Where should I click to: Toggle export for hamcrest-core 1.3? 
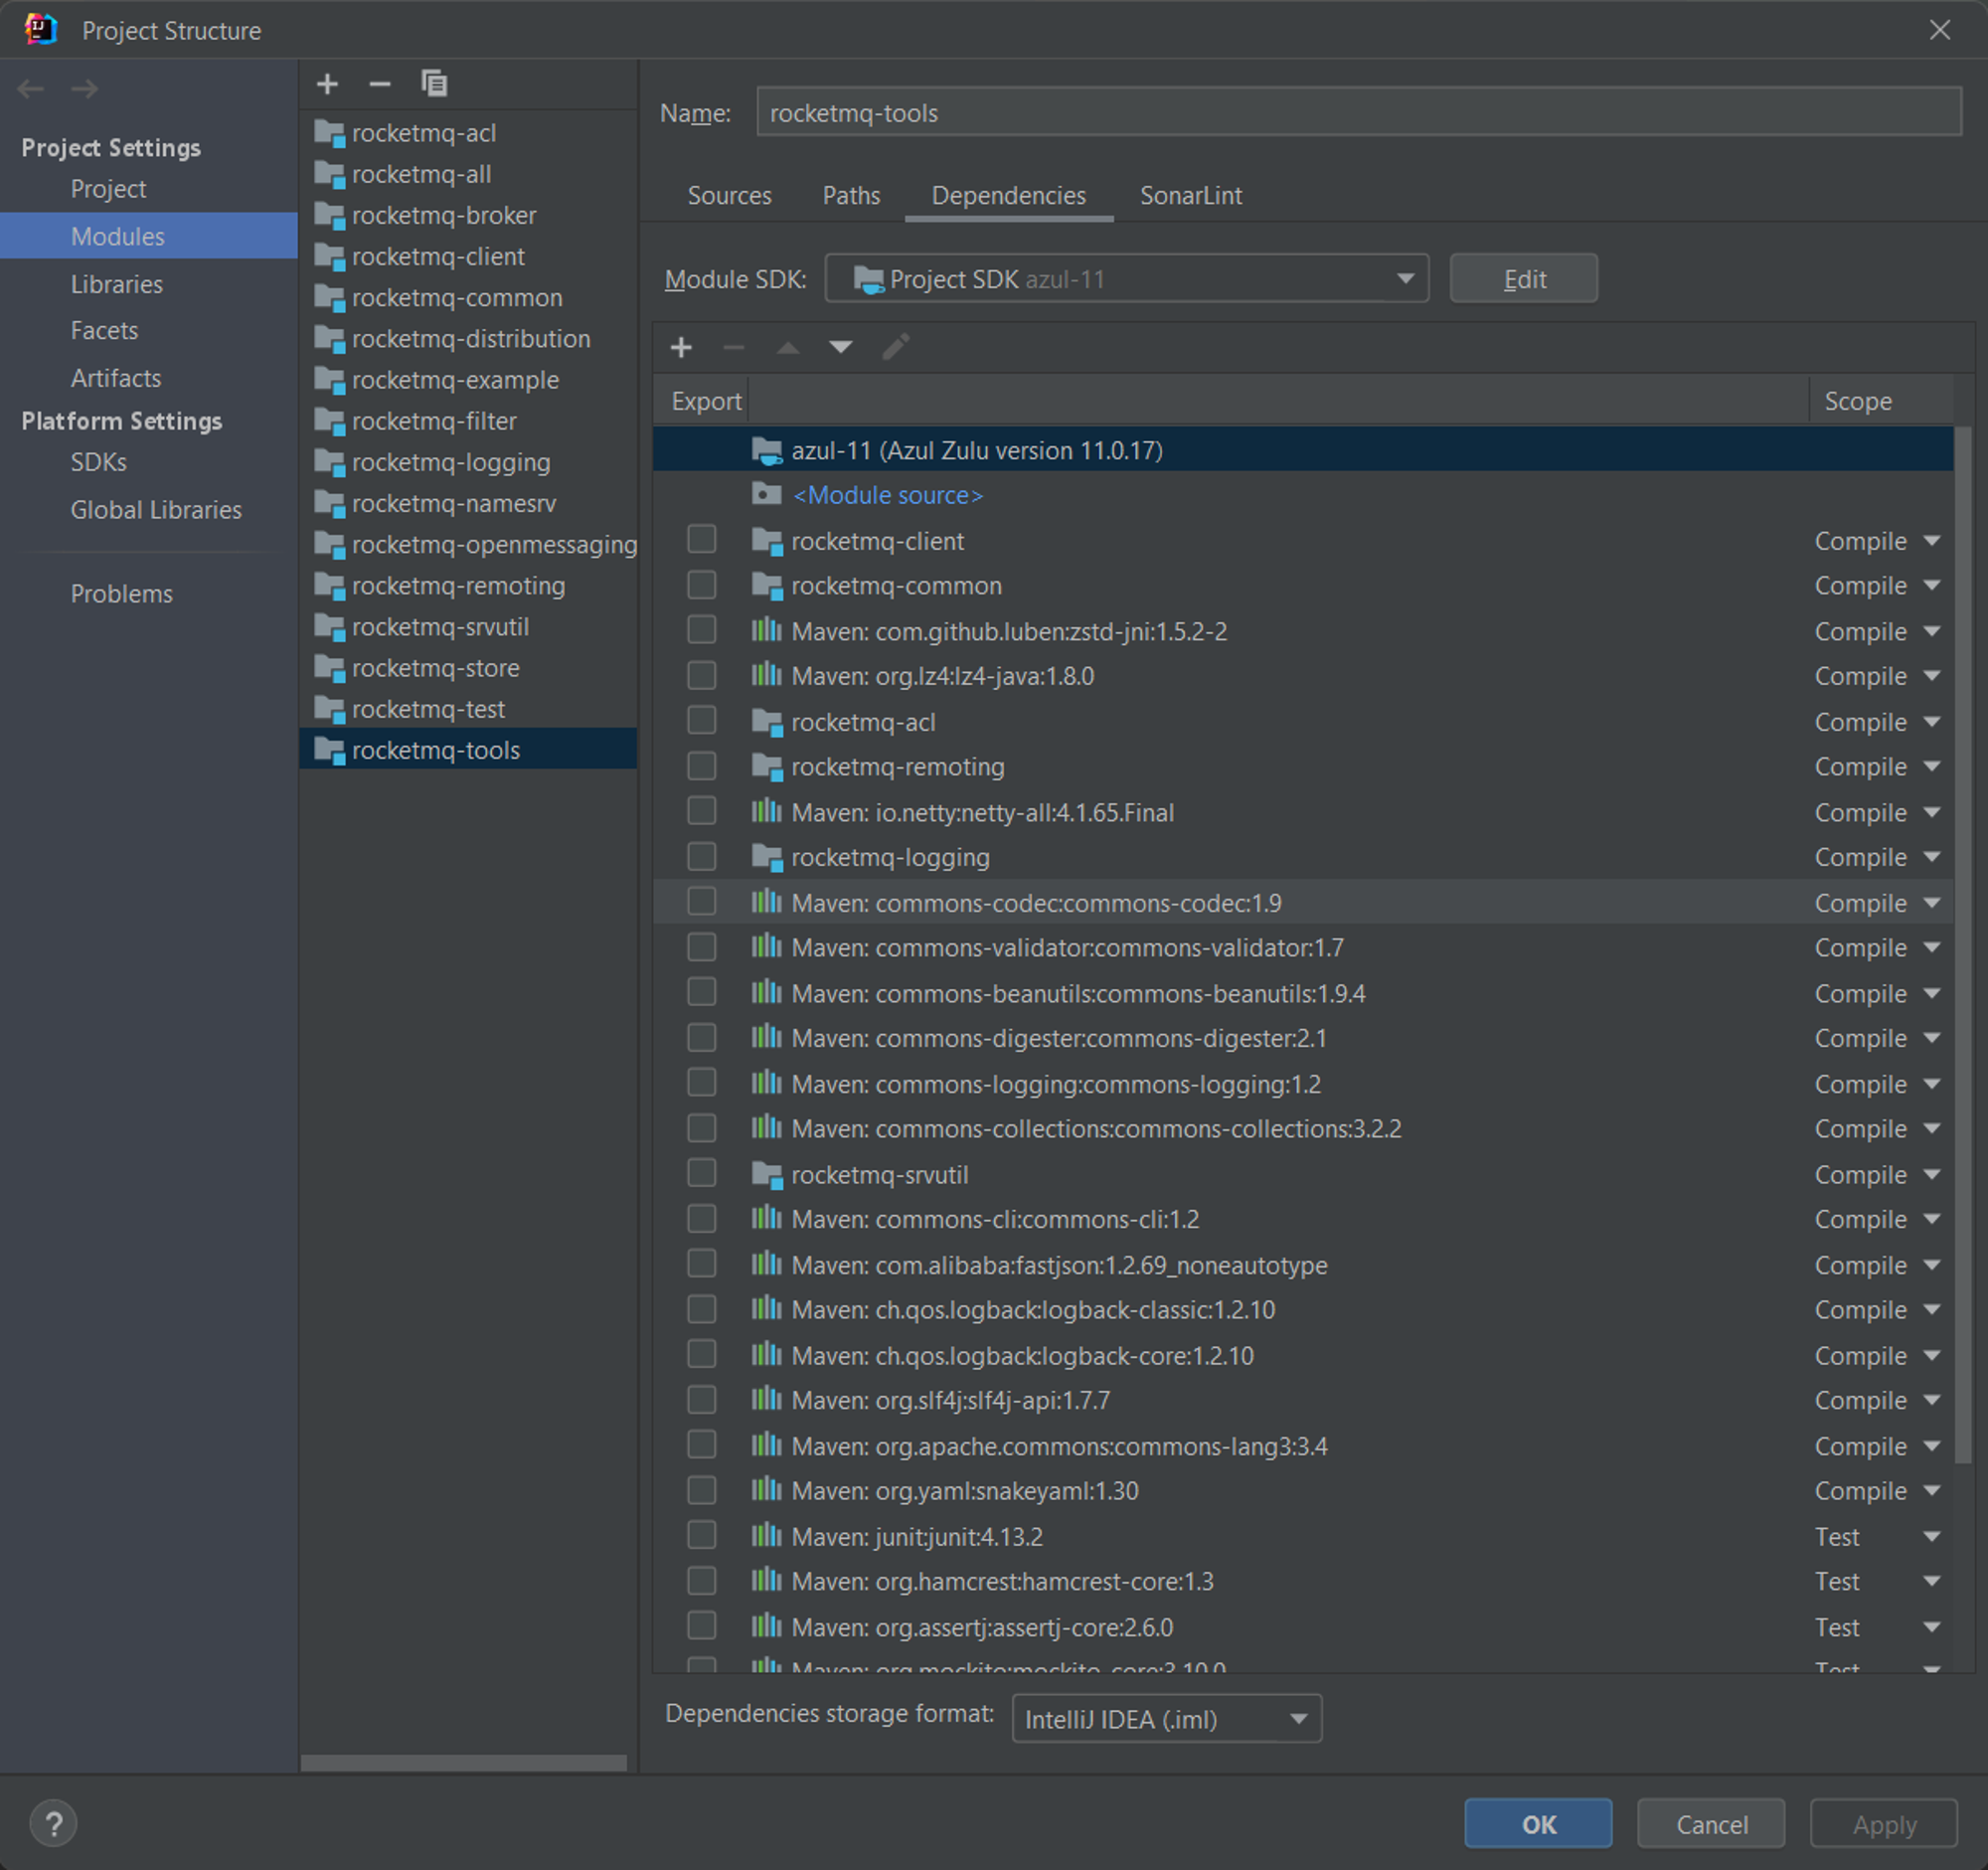(x=702, y=1581)
